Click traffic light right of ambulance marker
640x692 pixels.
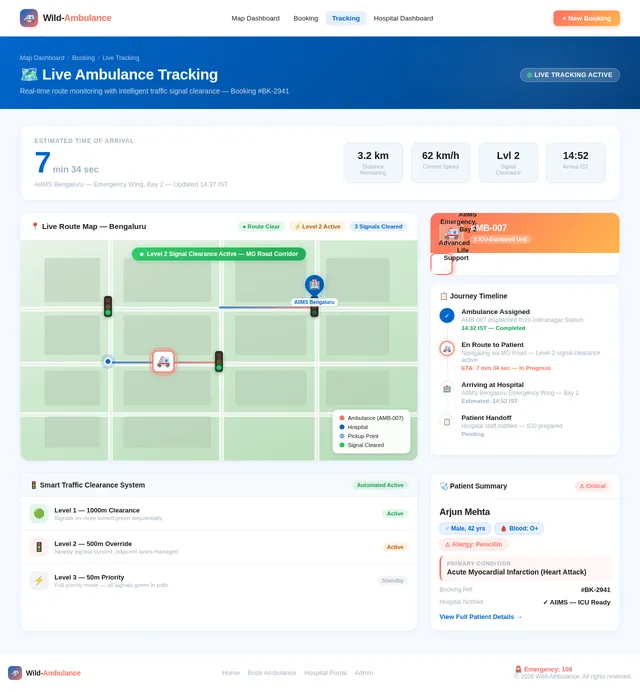point(219,361)
